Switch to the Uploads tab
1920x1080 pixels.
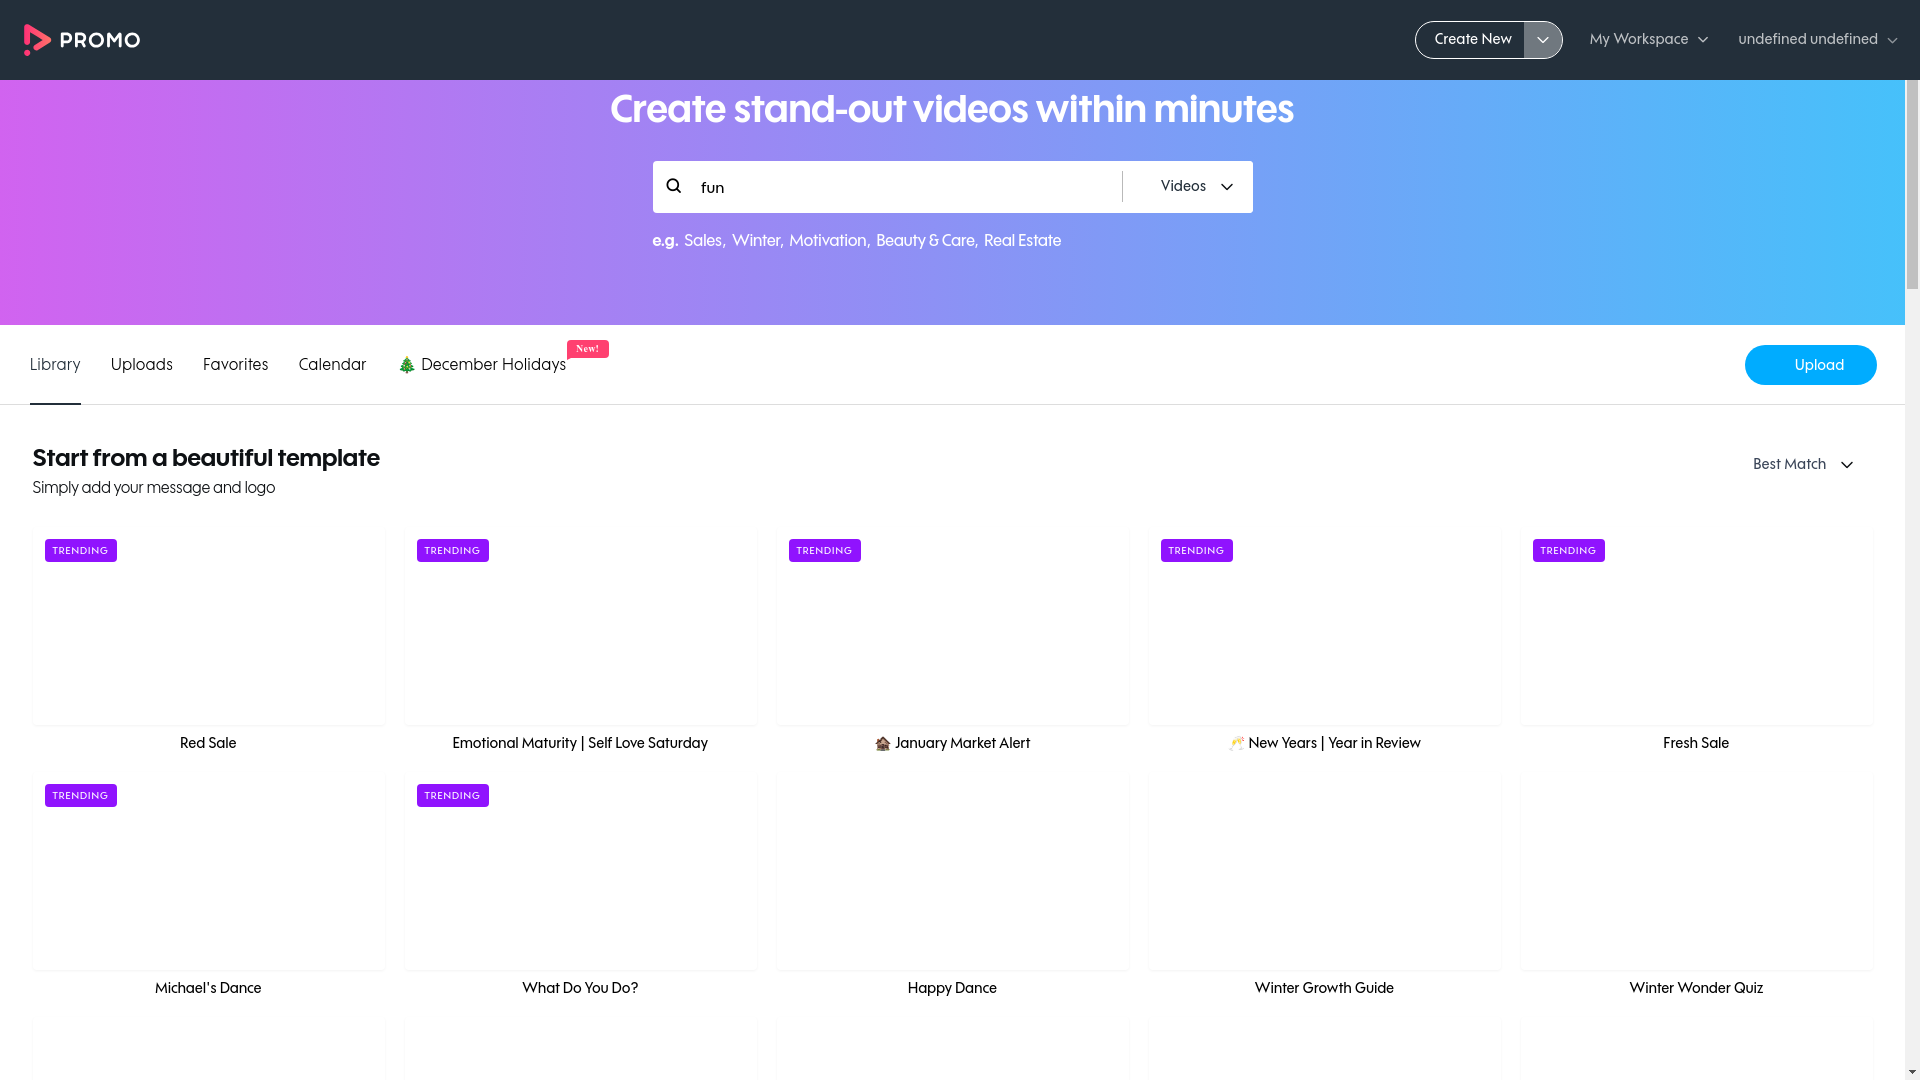(142, 365)
